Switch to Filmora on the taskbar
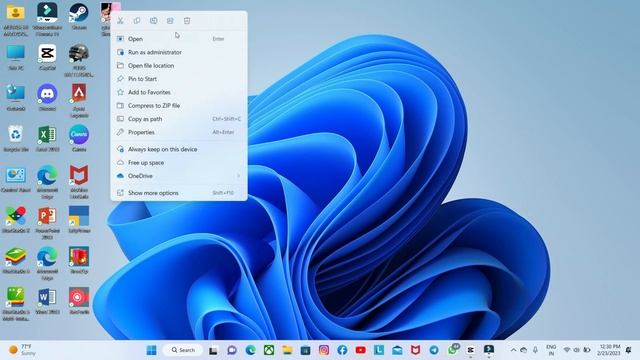 coord(489,350)
